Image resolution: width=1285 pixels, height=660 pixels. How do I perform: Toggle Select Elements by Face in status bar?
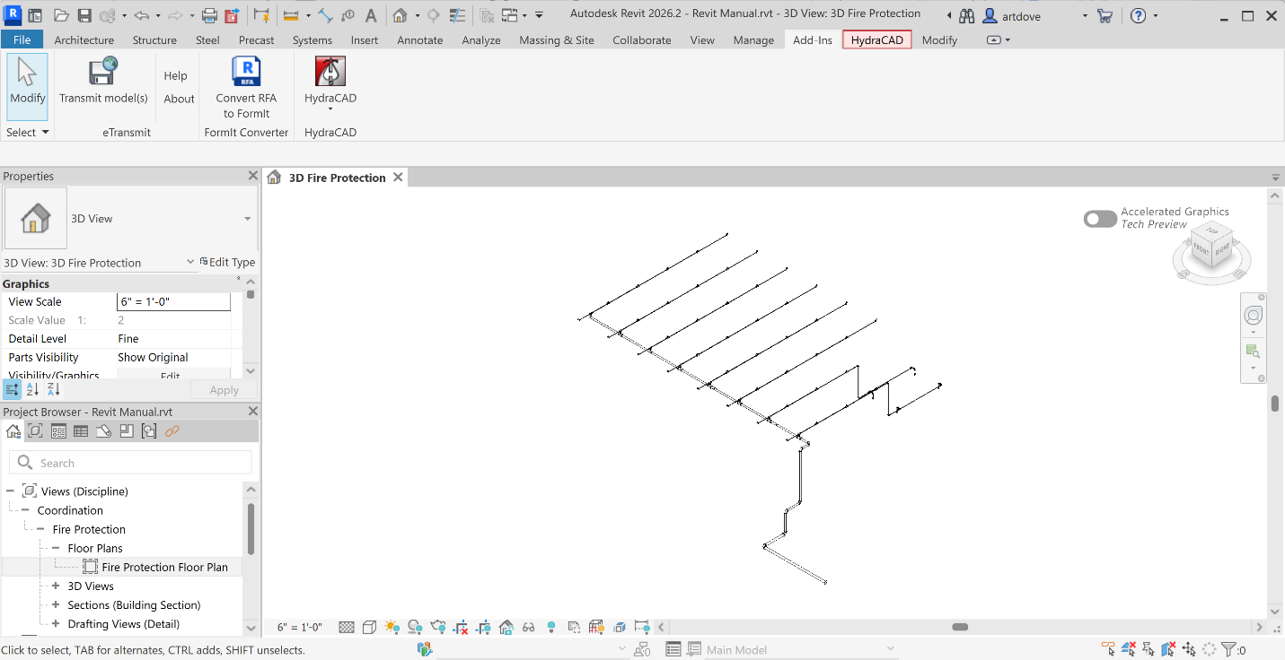tap(1168, 649)
